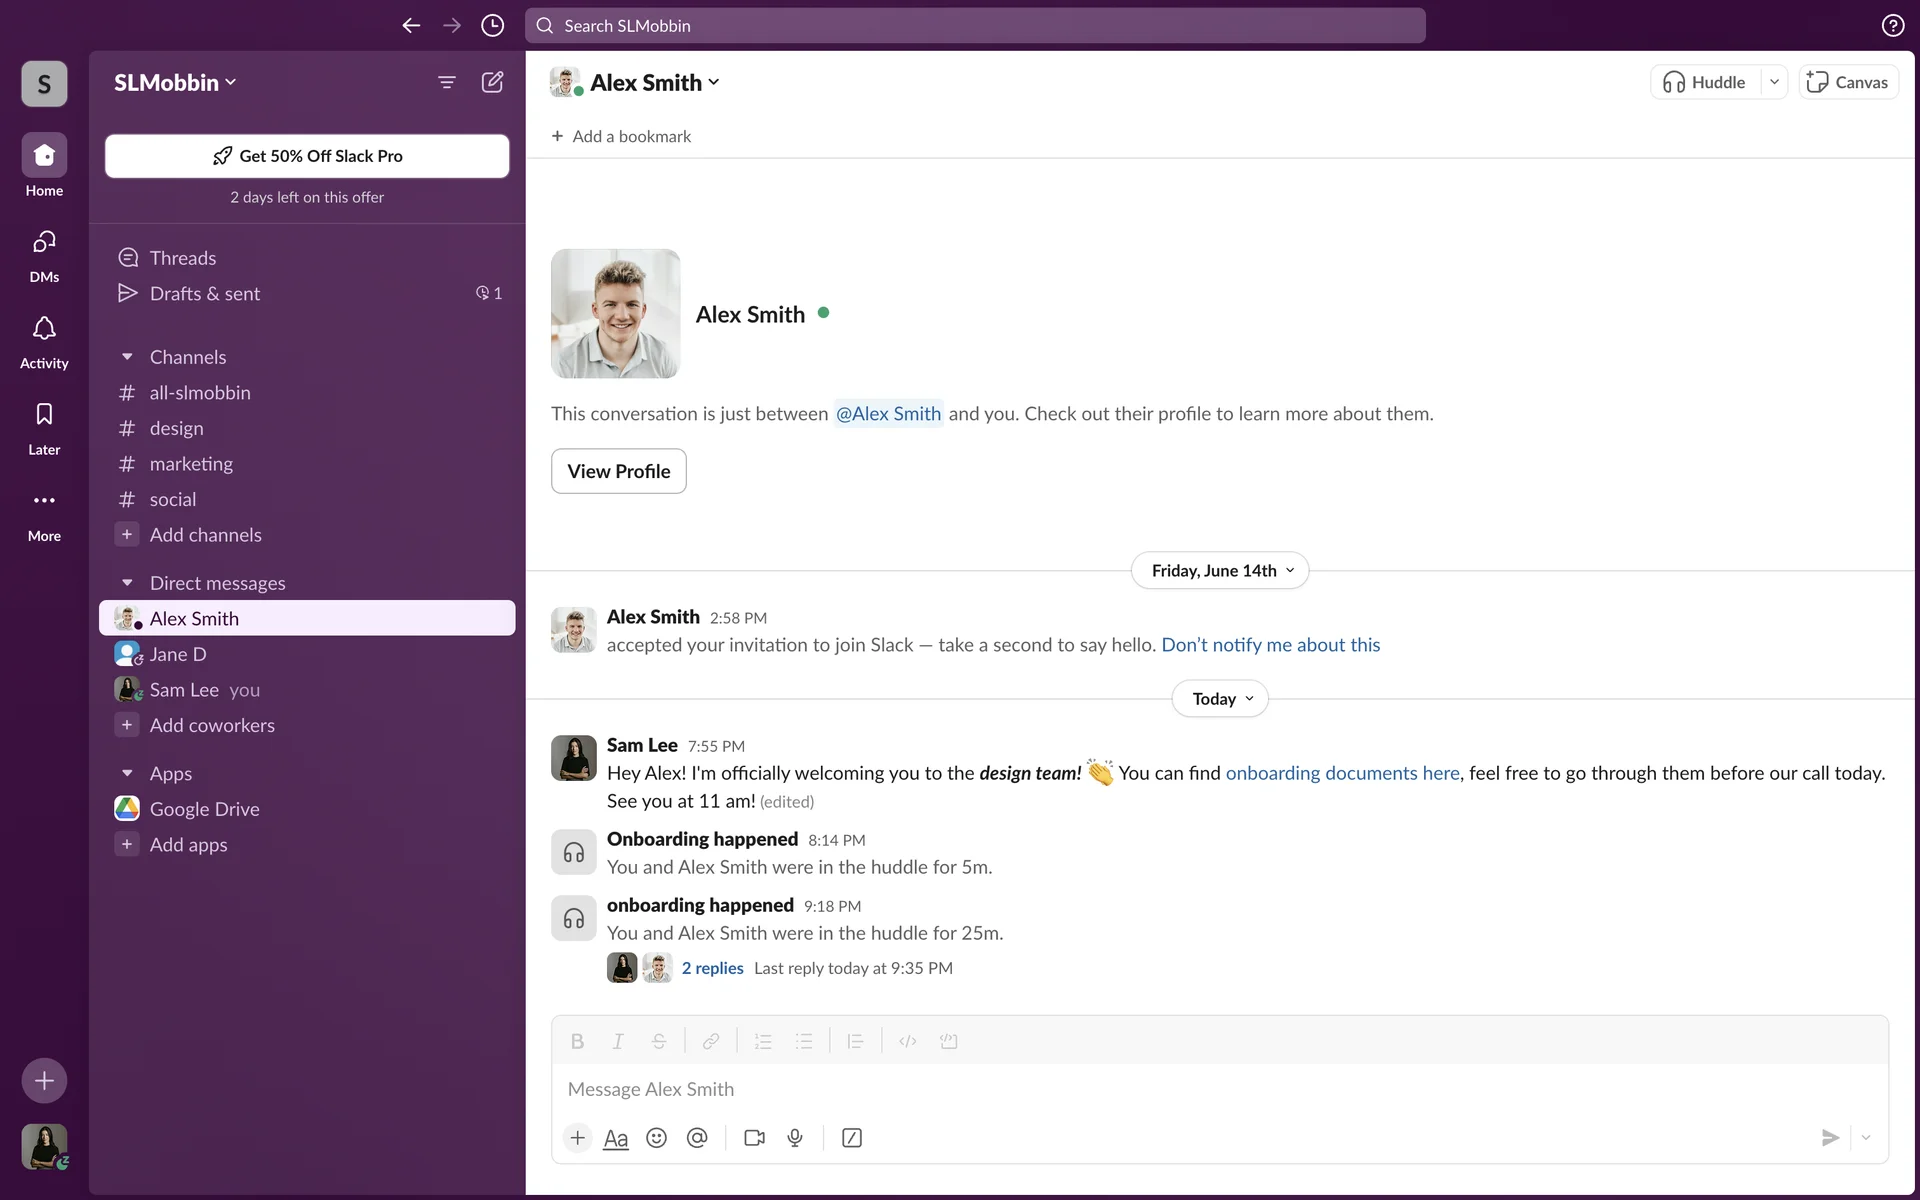Open the Huddle options dropdown arrow
This screenshot has height=1200, width=1920.
(x=1774, y=82)
